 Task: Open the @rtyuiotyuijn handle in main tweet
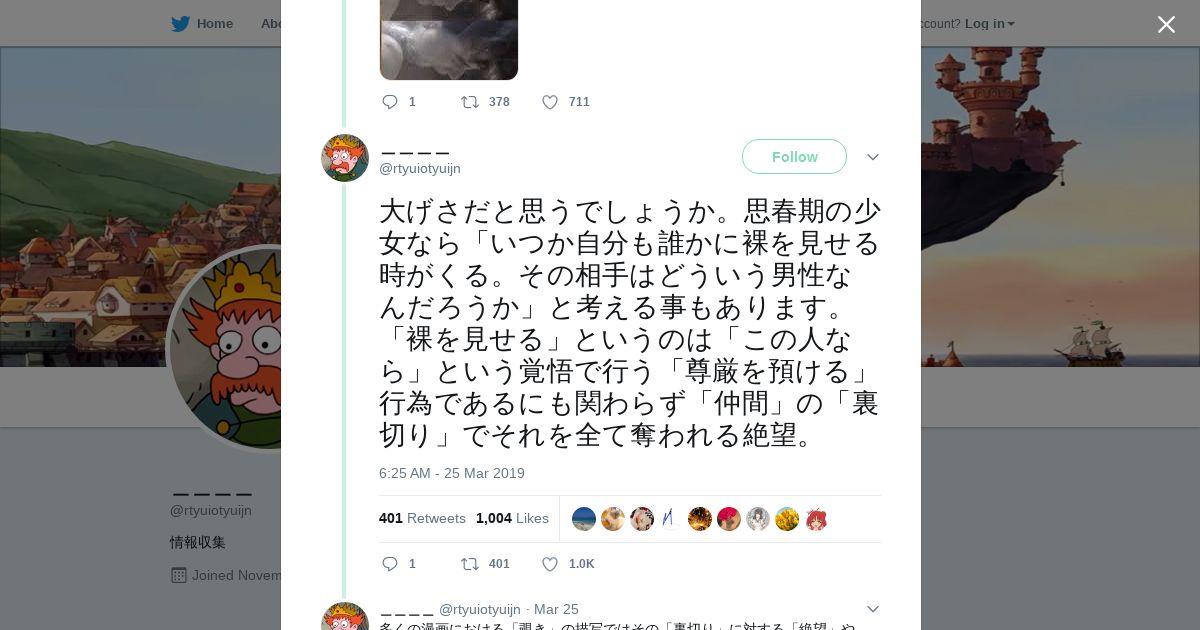coord(420,169)
